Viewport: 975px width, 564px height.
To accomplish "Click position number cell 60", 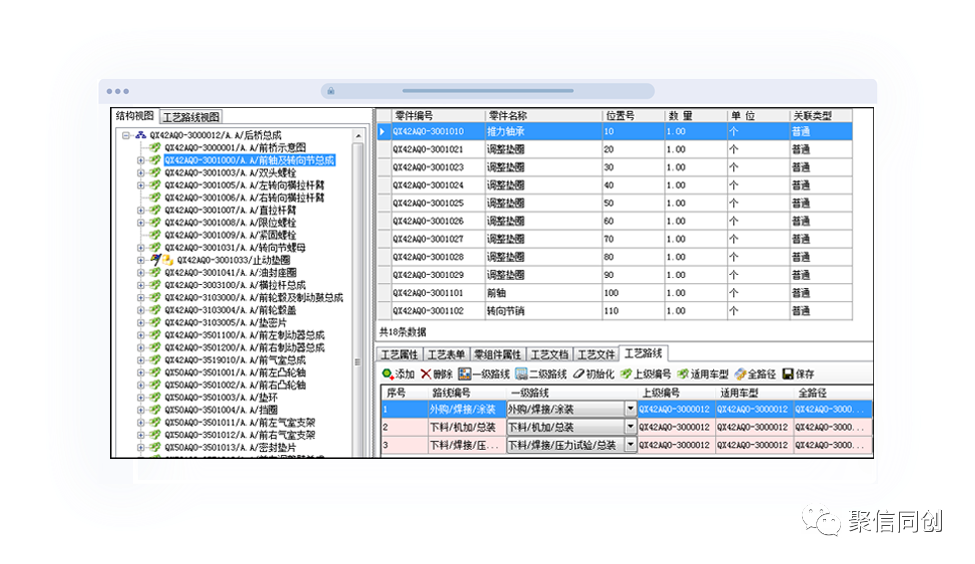I will (633, 221).
